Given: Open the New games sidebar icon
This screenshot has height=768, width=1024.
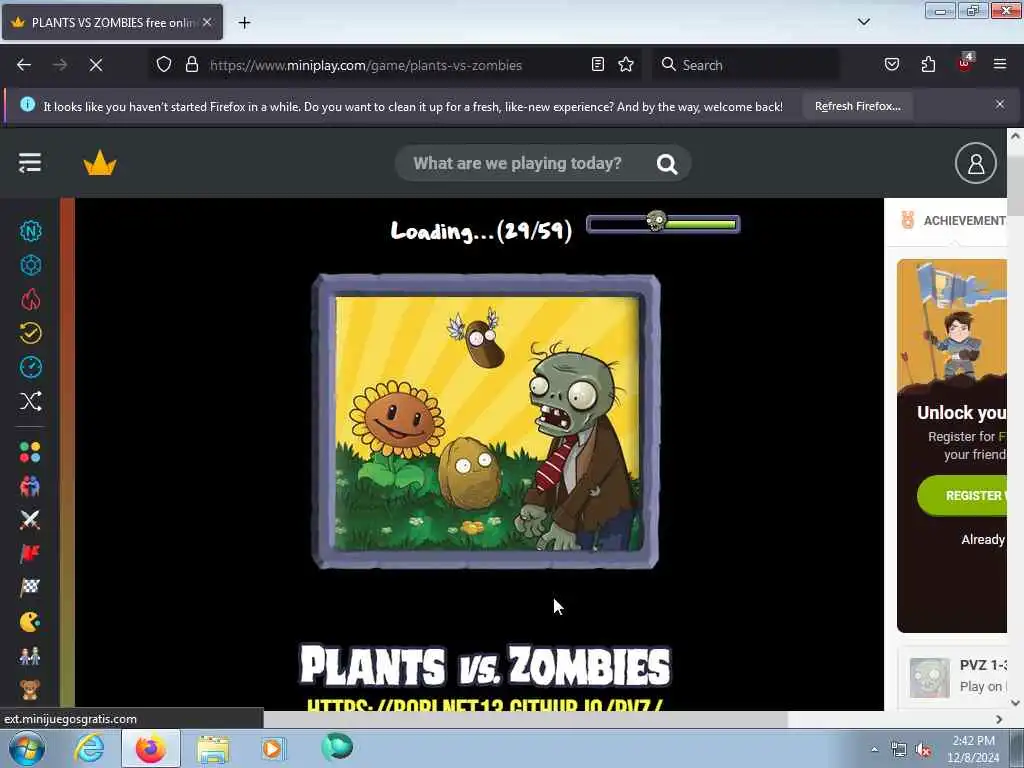Looking at the screenshot, I should 31,231.
